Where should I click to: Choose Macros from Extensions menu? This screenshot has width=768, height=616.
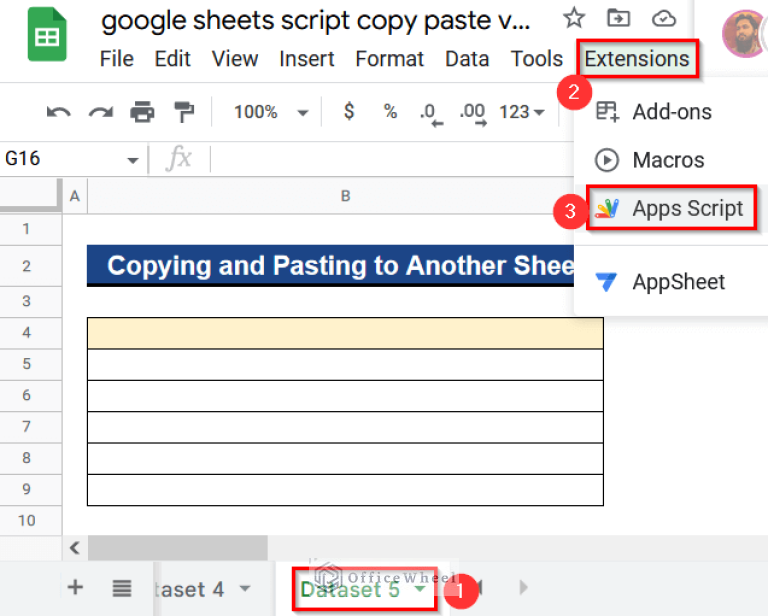pos(671,160)
